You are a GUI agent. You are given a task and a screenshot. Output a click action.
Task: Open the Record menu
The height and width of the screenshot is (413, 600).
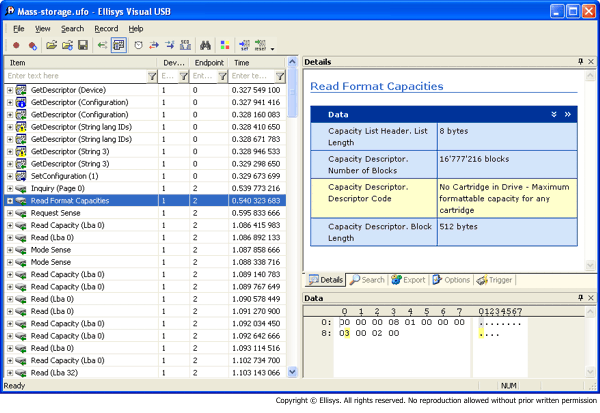(106, 29)
